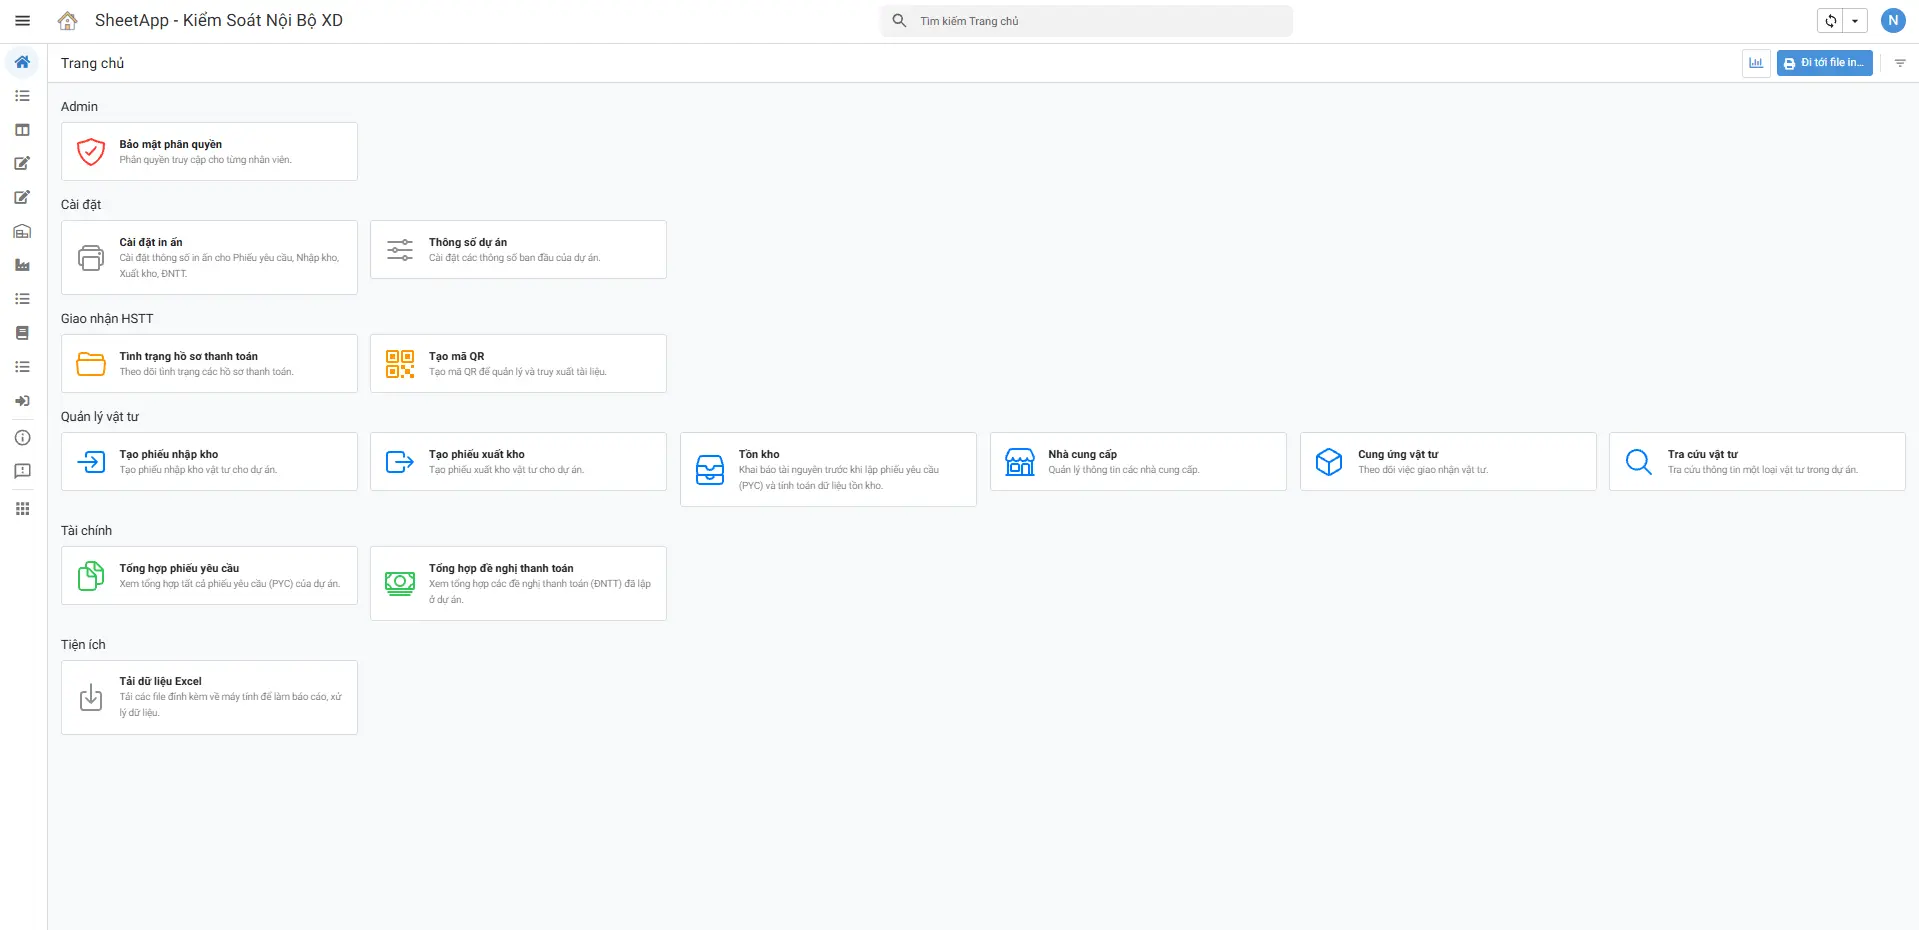Open Tổng hợp phiếu yêu cầu card
This screenshot has height=930, width=1919.
[209, 575]
